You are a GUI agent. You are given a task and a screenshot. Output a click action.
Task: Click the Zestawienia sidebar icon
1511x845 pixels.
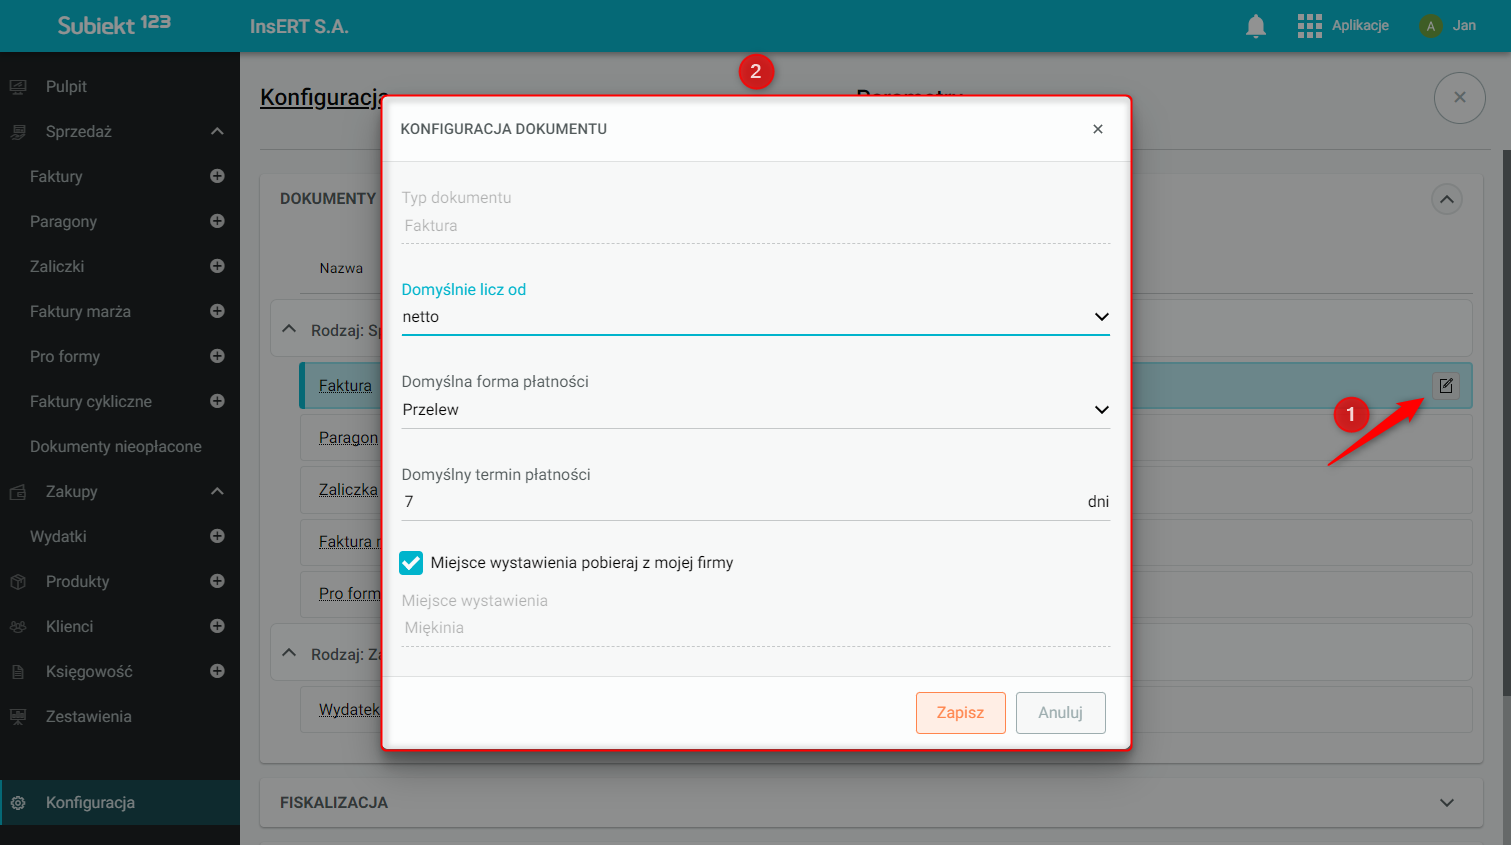pyautogui.click(x=18, y=717)
